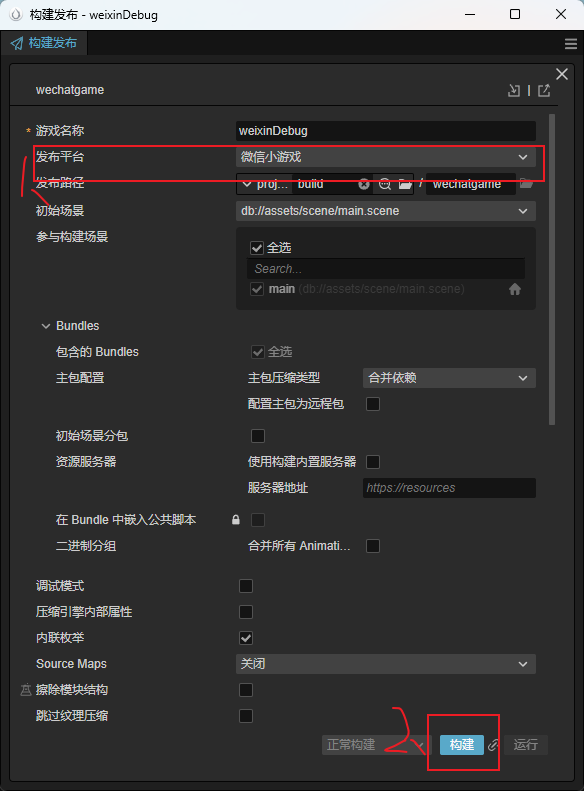Click the magnifier icon in build path
584x791 pixels.
coord(385,184)
